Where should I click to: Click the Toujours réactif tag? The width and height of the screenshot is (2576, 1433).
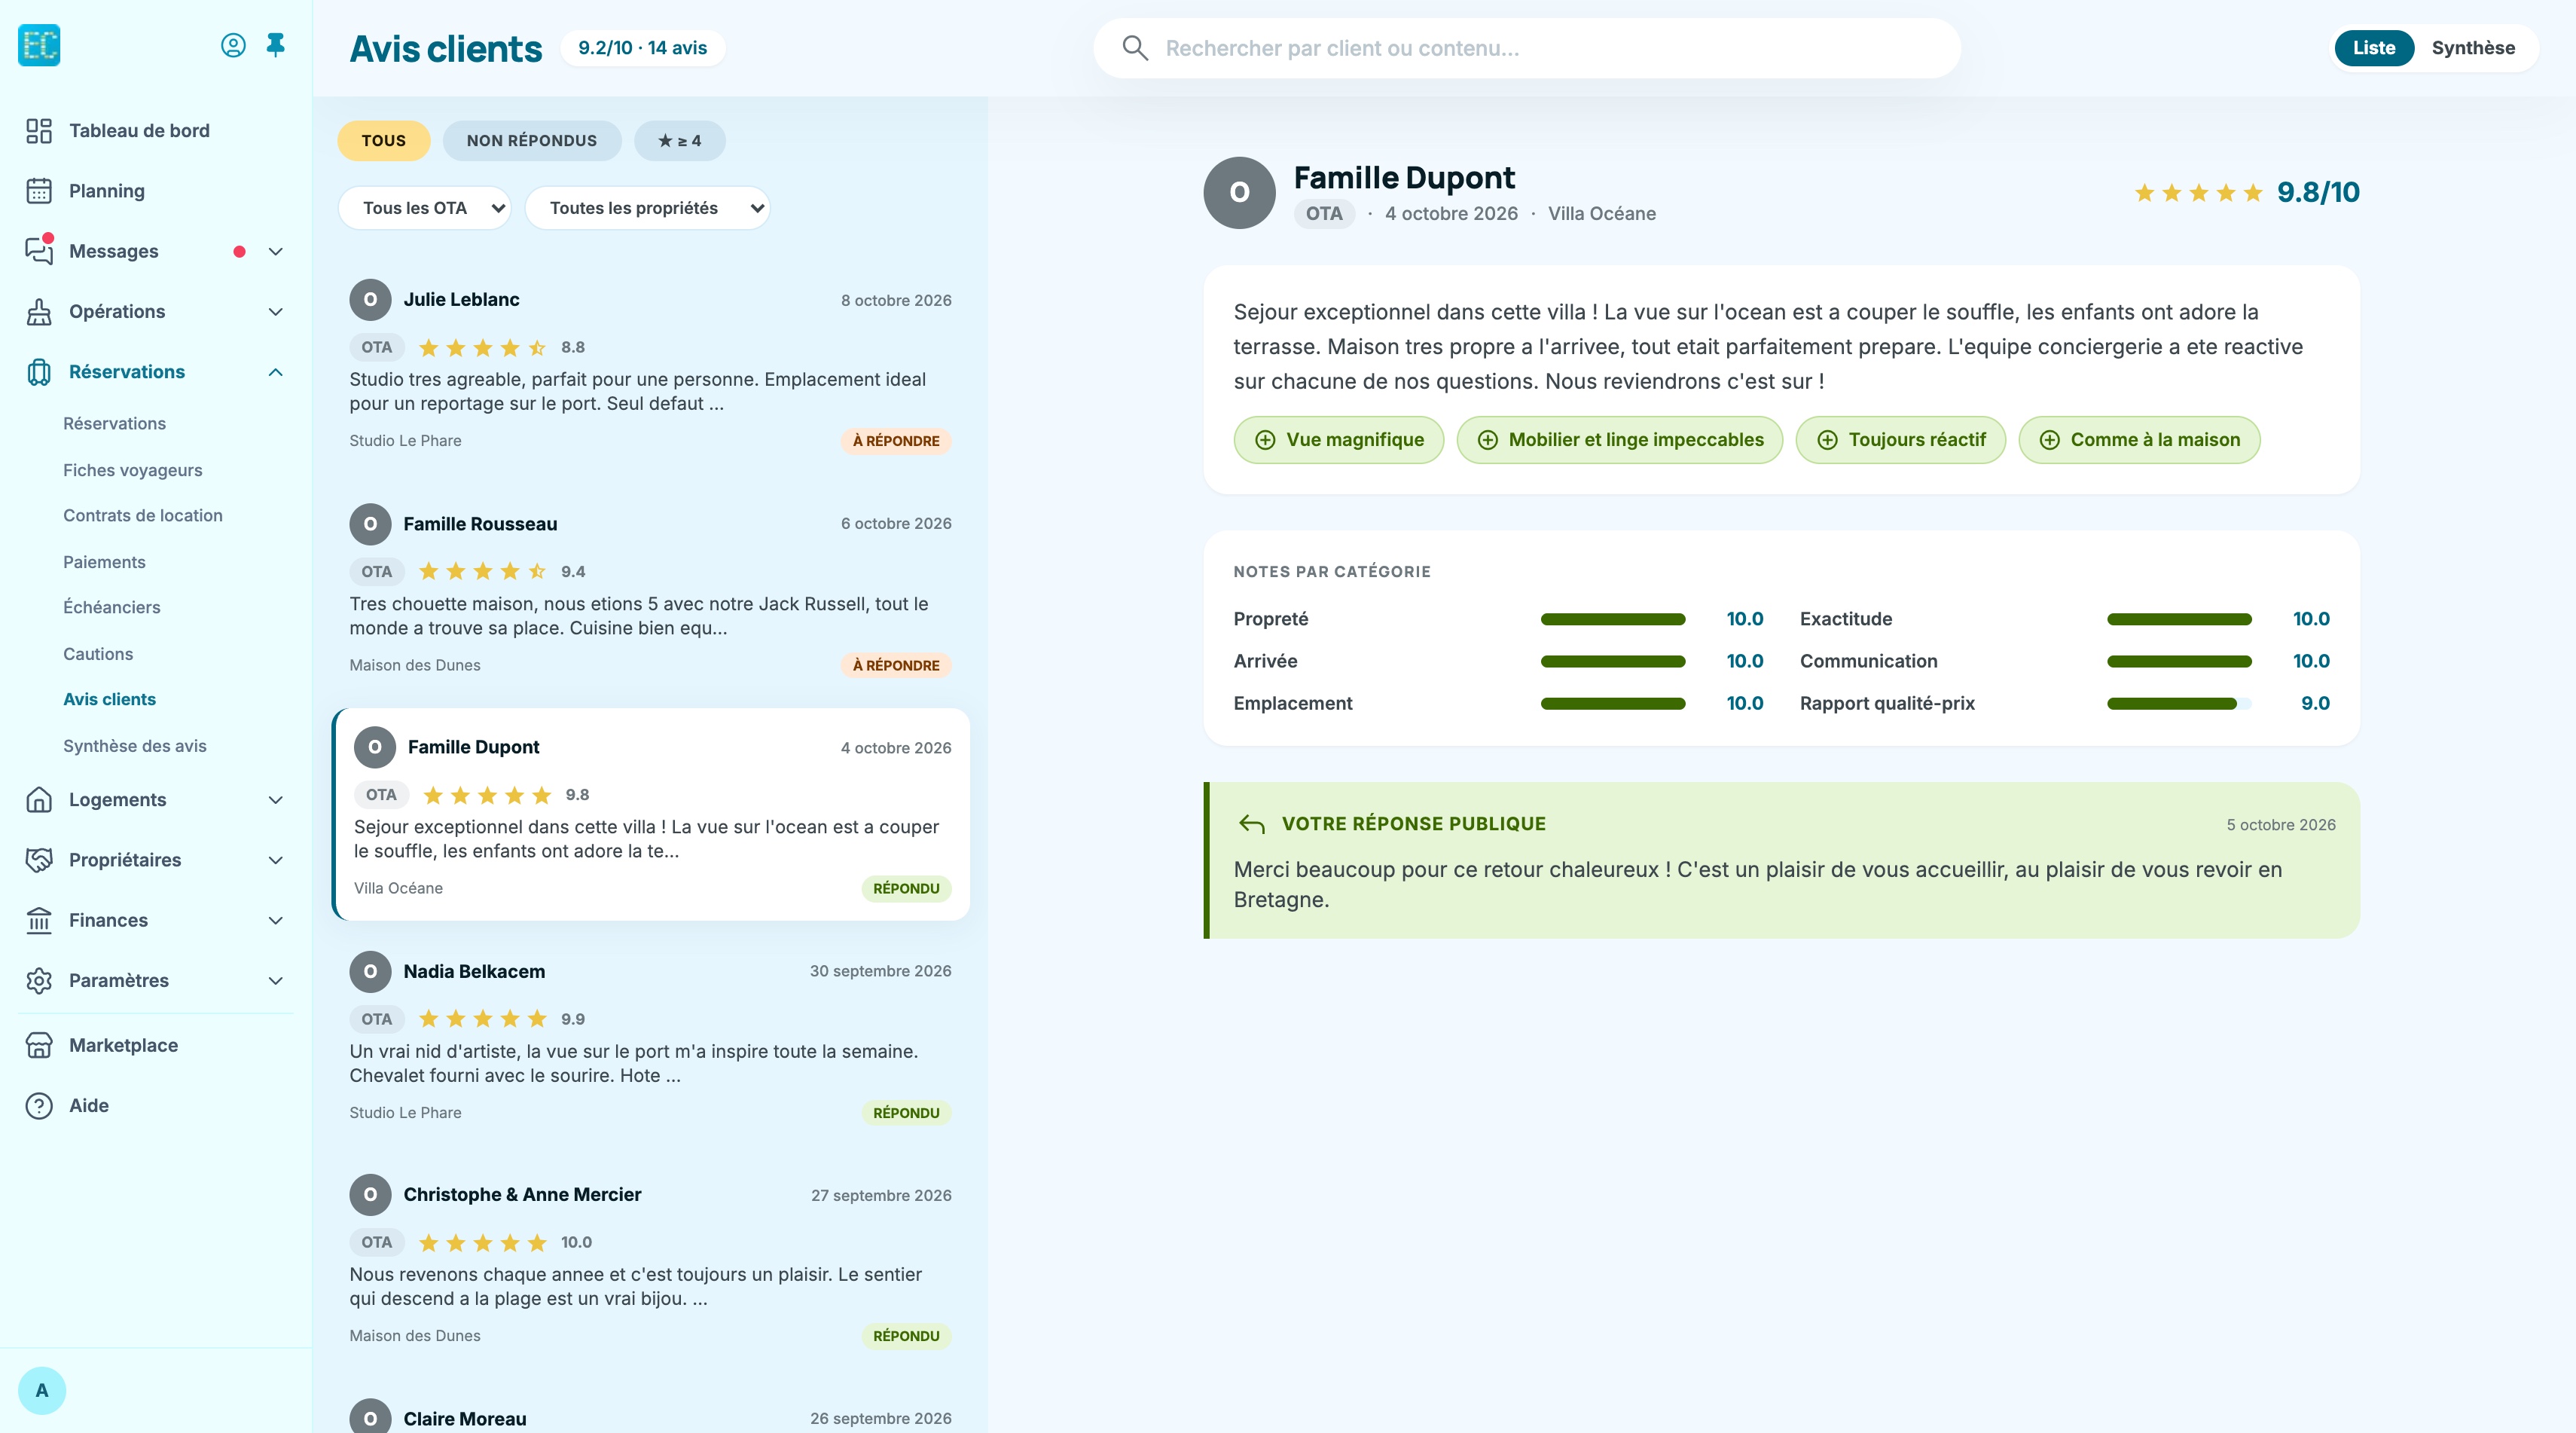coord(1901,440)
